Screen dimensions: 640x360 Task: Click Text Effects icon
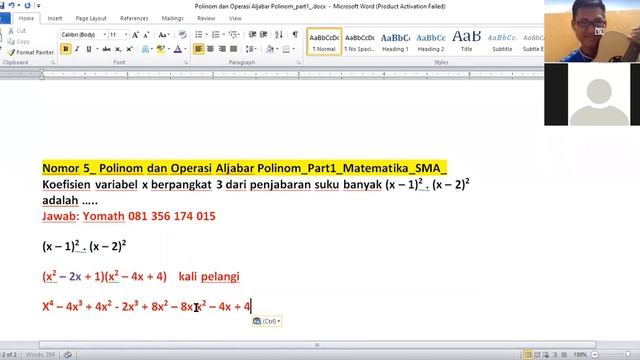[x=145, y=49]
